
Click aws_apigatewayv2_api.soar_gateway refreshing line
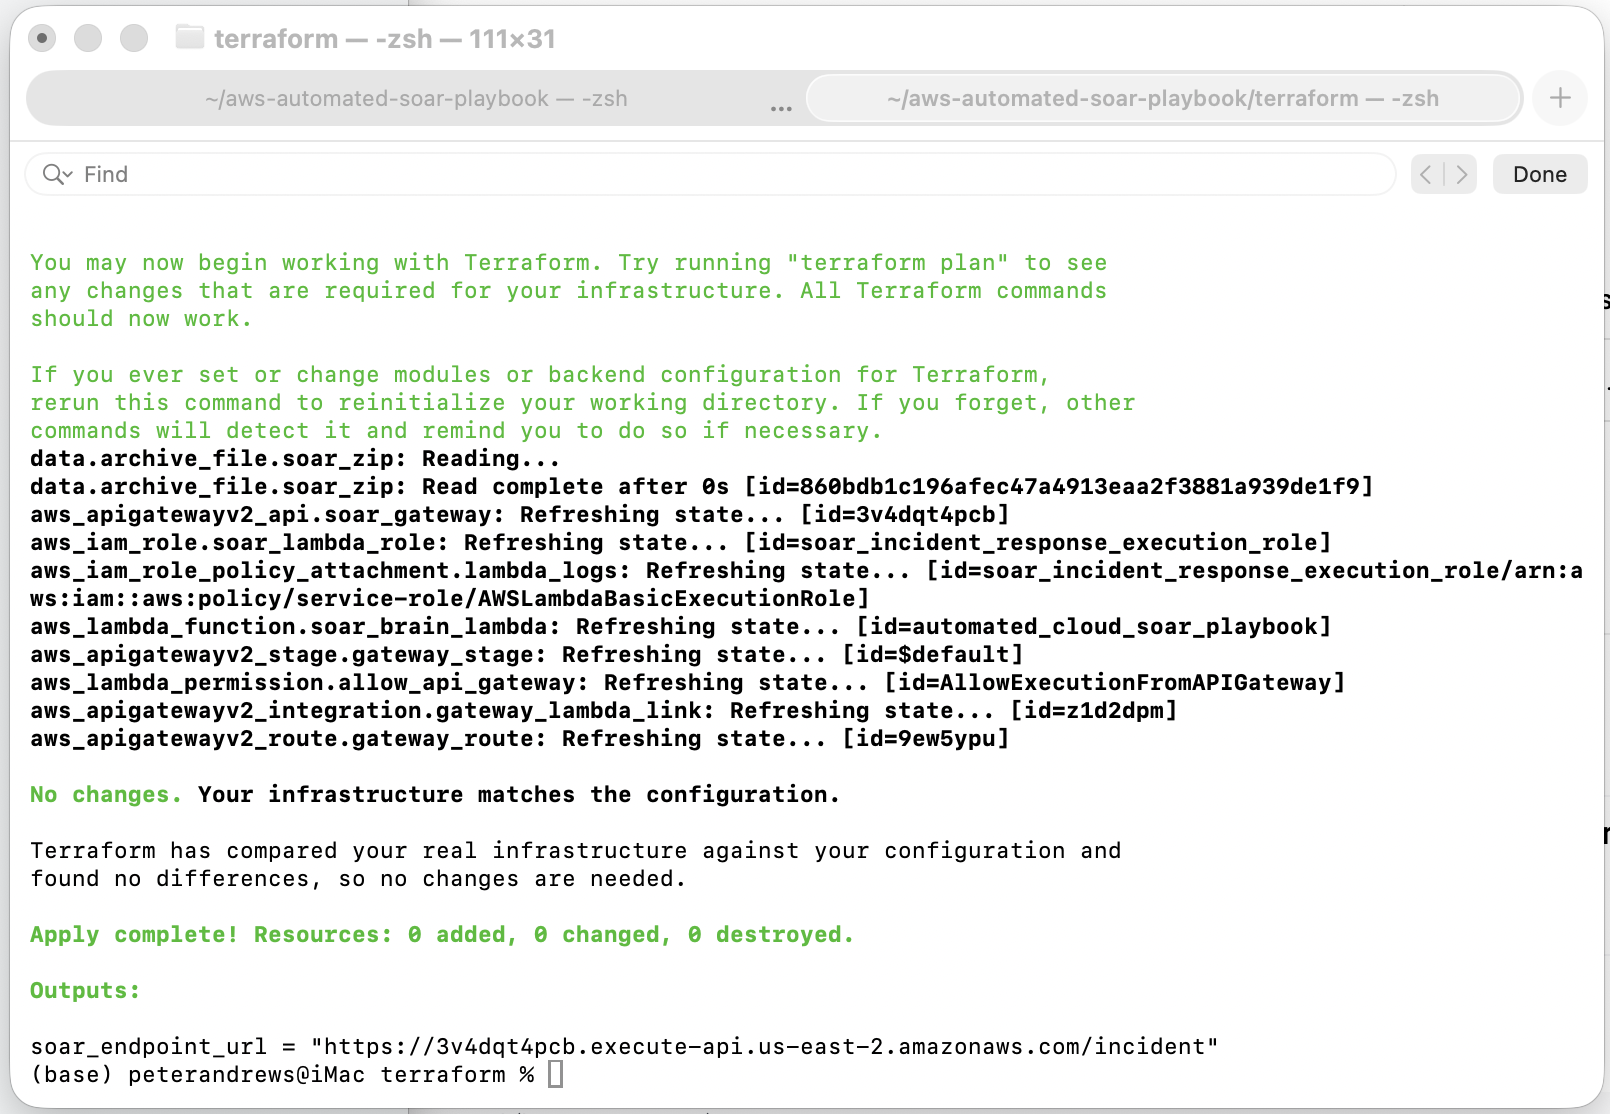(520, 515)
